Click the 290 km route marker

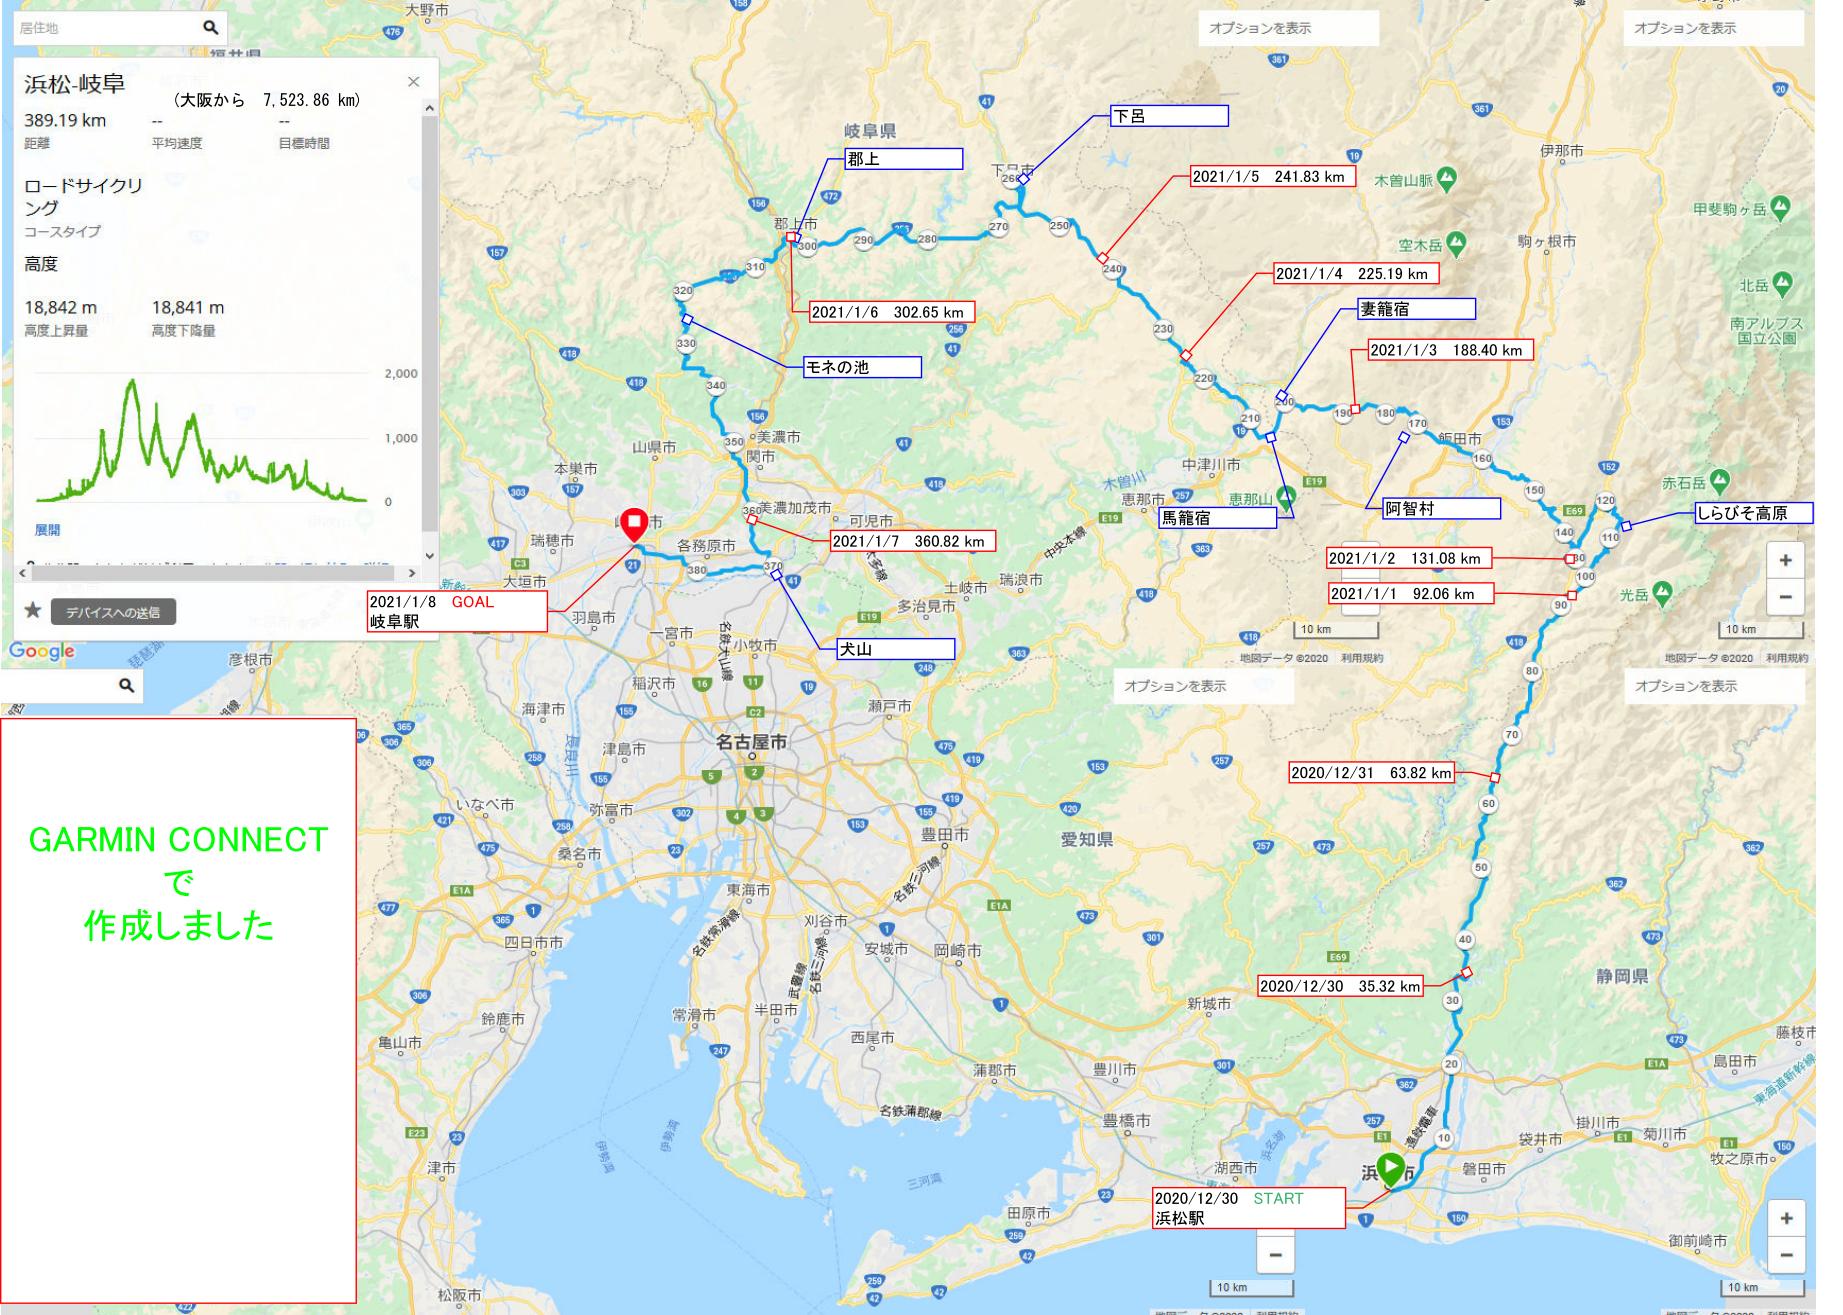coord(863,240)
